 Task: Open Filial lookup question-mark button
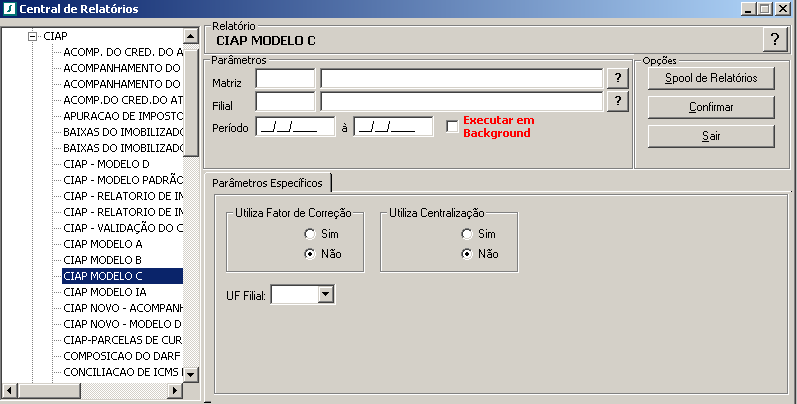(618, 101)
